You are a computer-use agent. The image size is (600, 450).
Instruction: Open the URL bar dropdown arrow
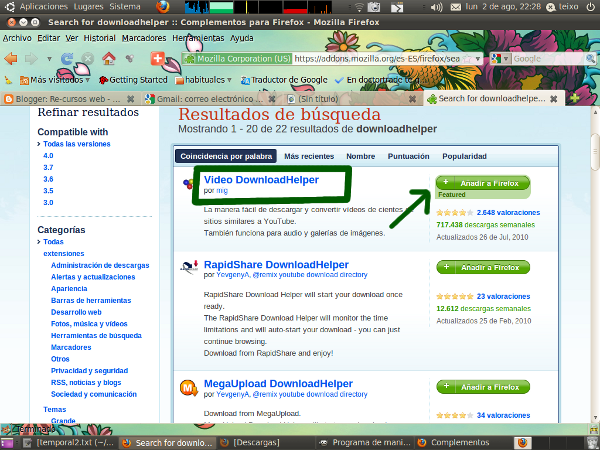coord(478,59)
